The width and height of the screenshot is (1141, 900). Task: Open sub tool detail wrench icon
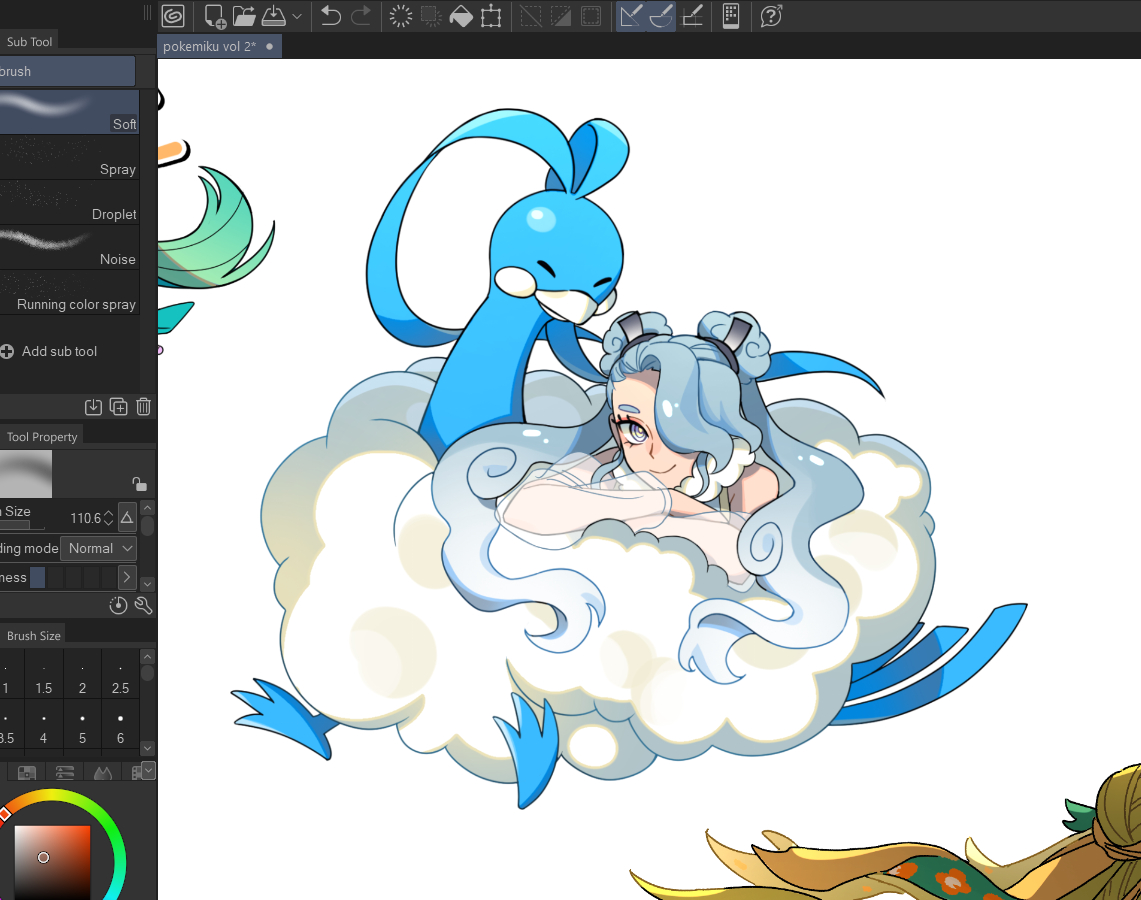pyautogui.click(x=143, y=605)
